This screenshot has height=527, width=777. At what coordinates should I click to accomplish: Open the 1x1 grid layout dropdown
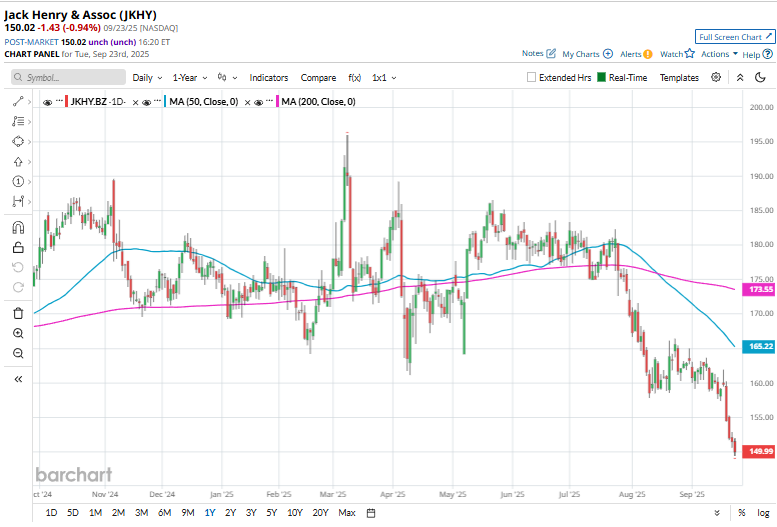coord(384,78)
